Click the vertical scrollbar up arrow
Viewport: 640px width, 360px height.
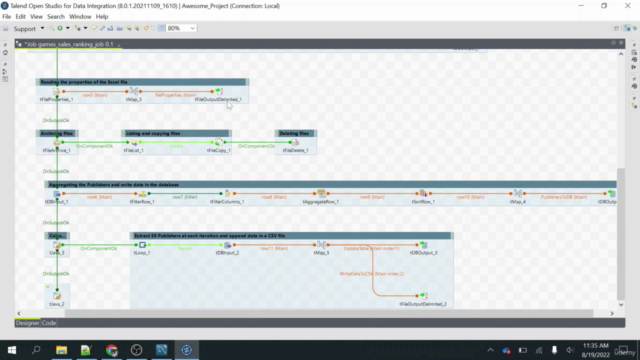[x=621, y=54]
